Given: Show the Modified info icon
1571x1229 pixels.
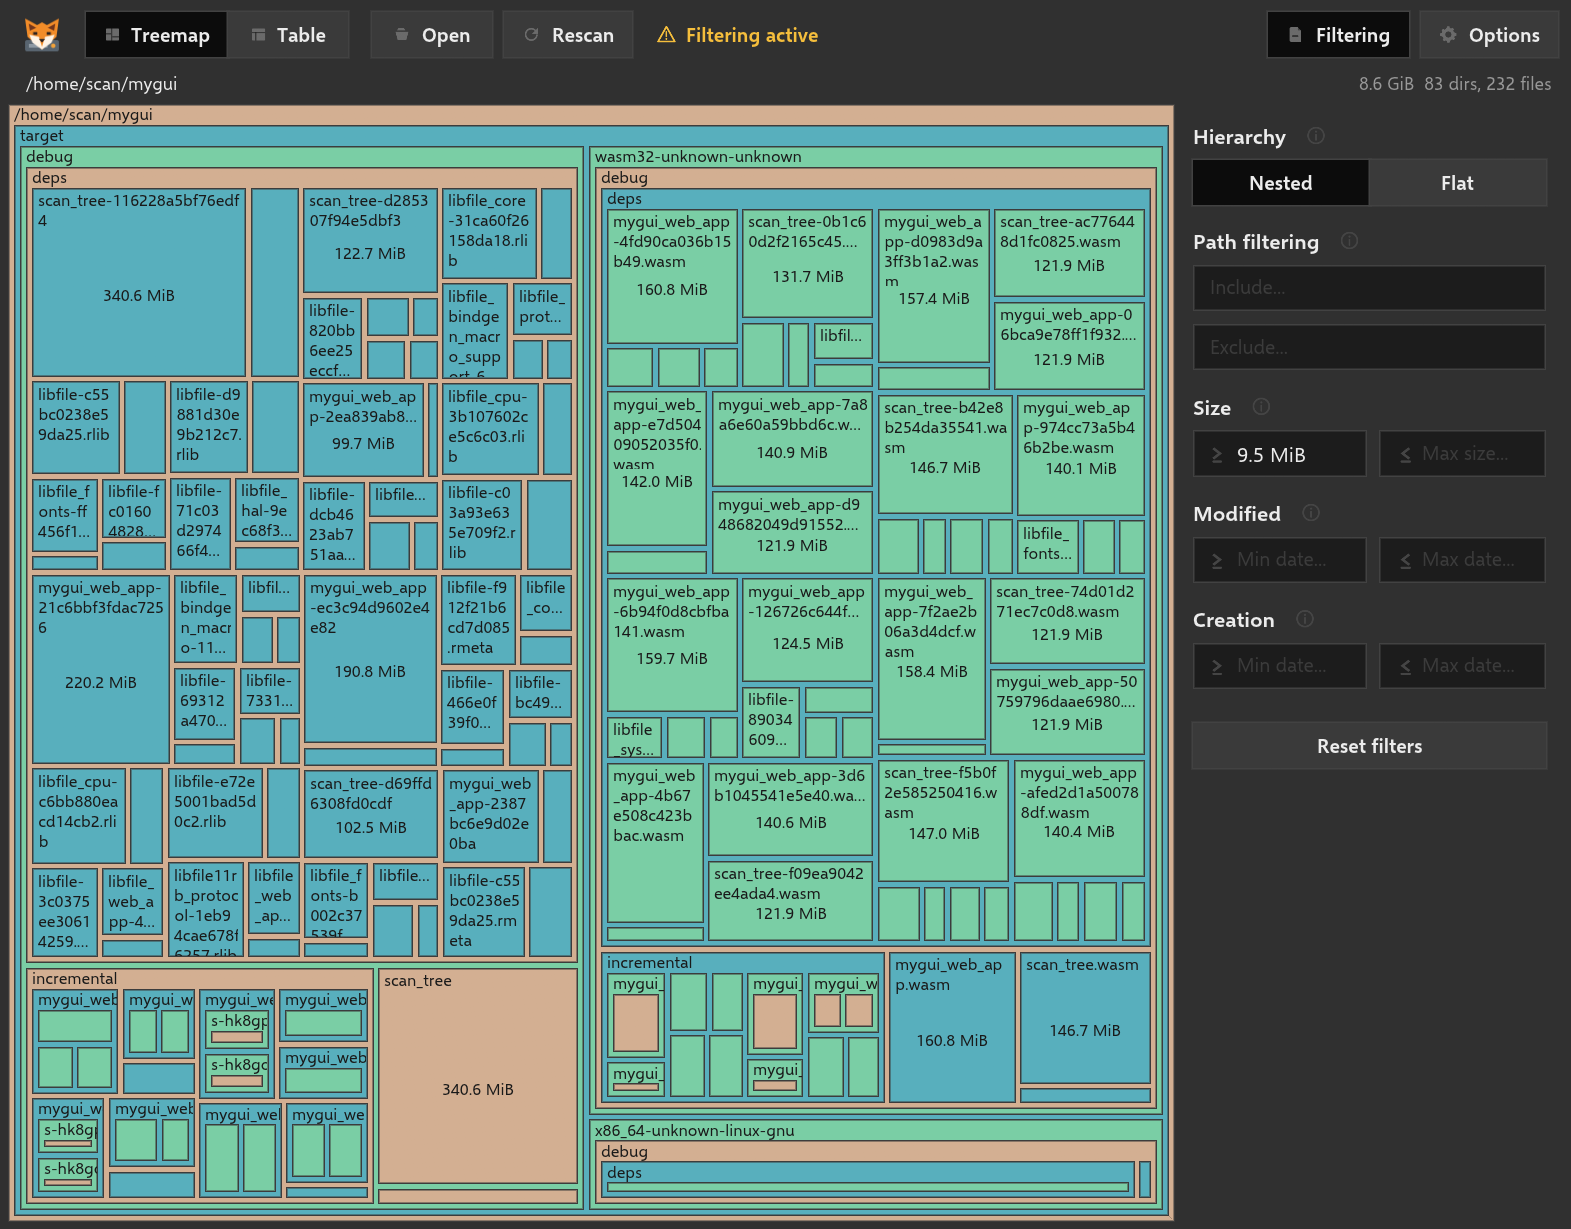Looking at the screenshot, I should [x=1311, y=513].
